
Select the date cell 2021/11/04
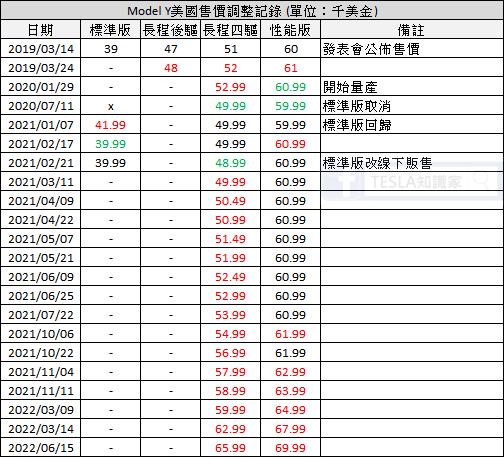coord(41,372)
